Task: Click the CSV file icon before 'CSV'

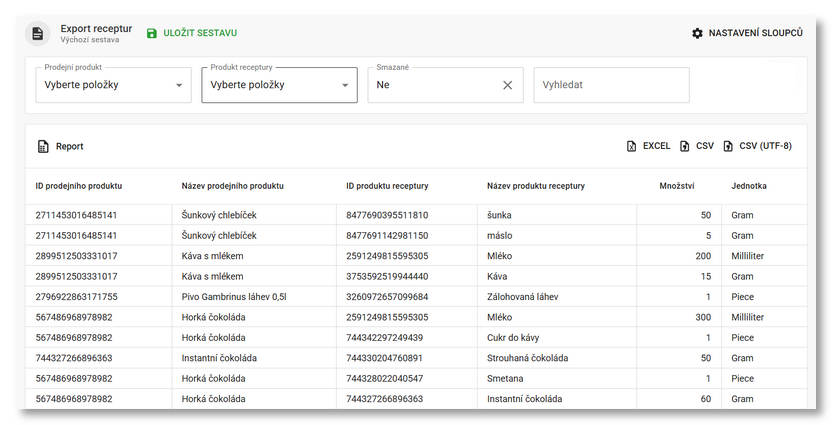Action: click(684, 146)
